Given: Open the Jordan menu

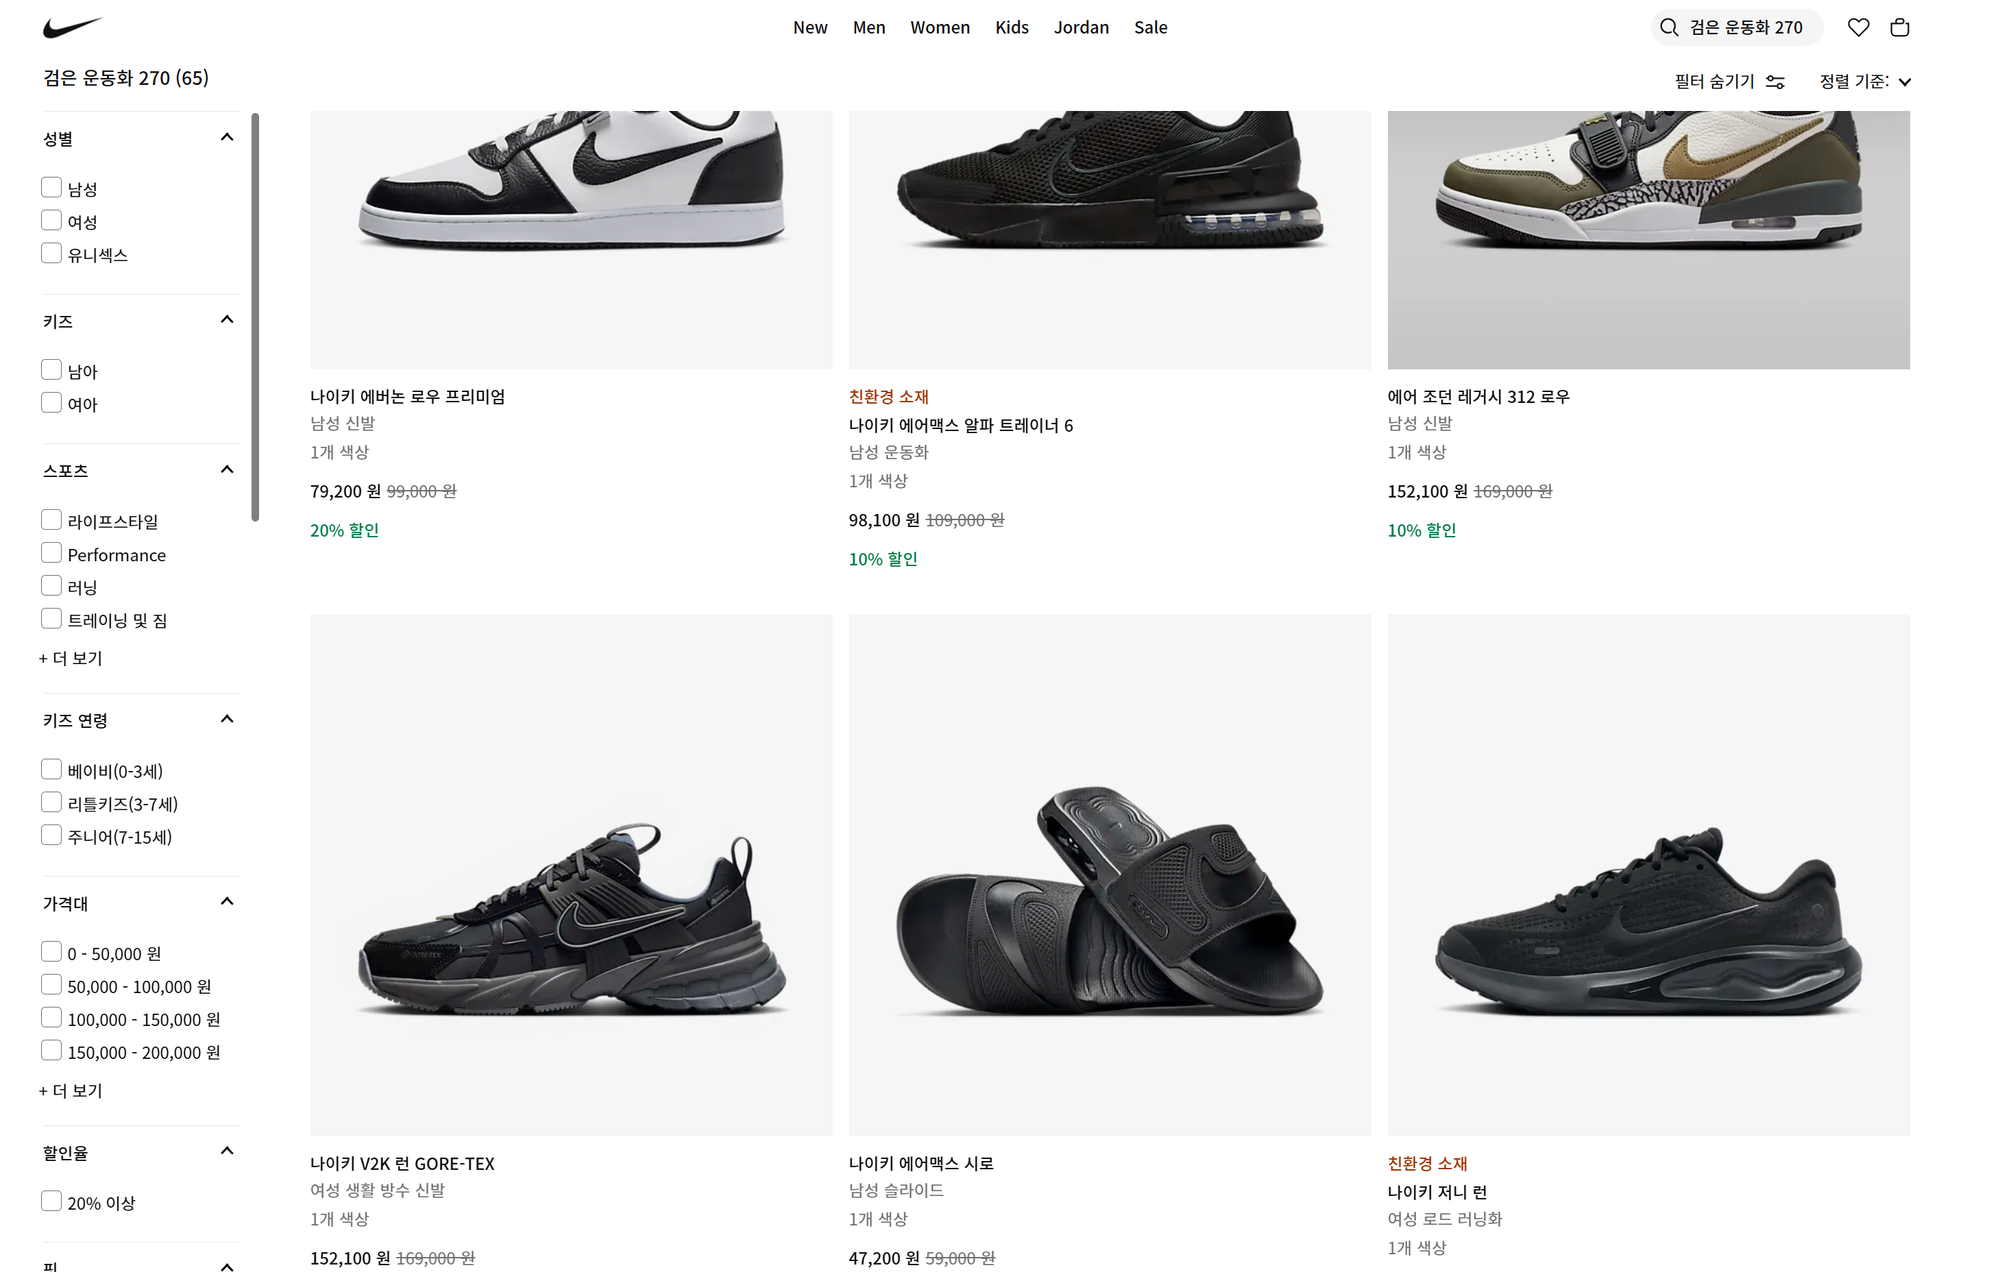Looking at the screenshot, I should (x=1081, y=27).
